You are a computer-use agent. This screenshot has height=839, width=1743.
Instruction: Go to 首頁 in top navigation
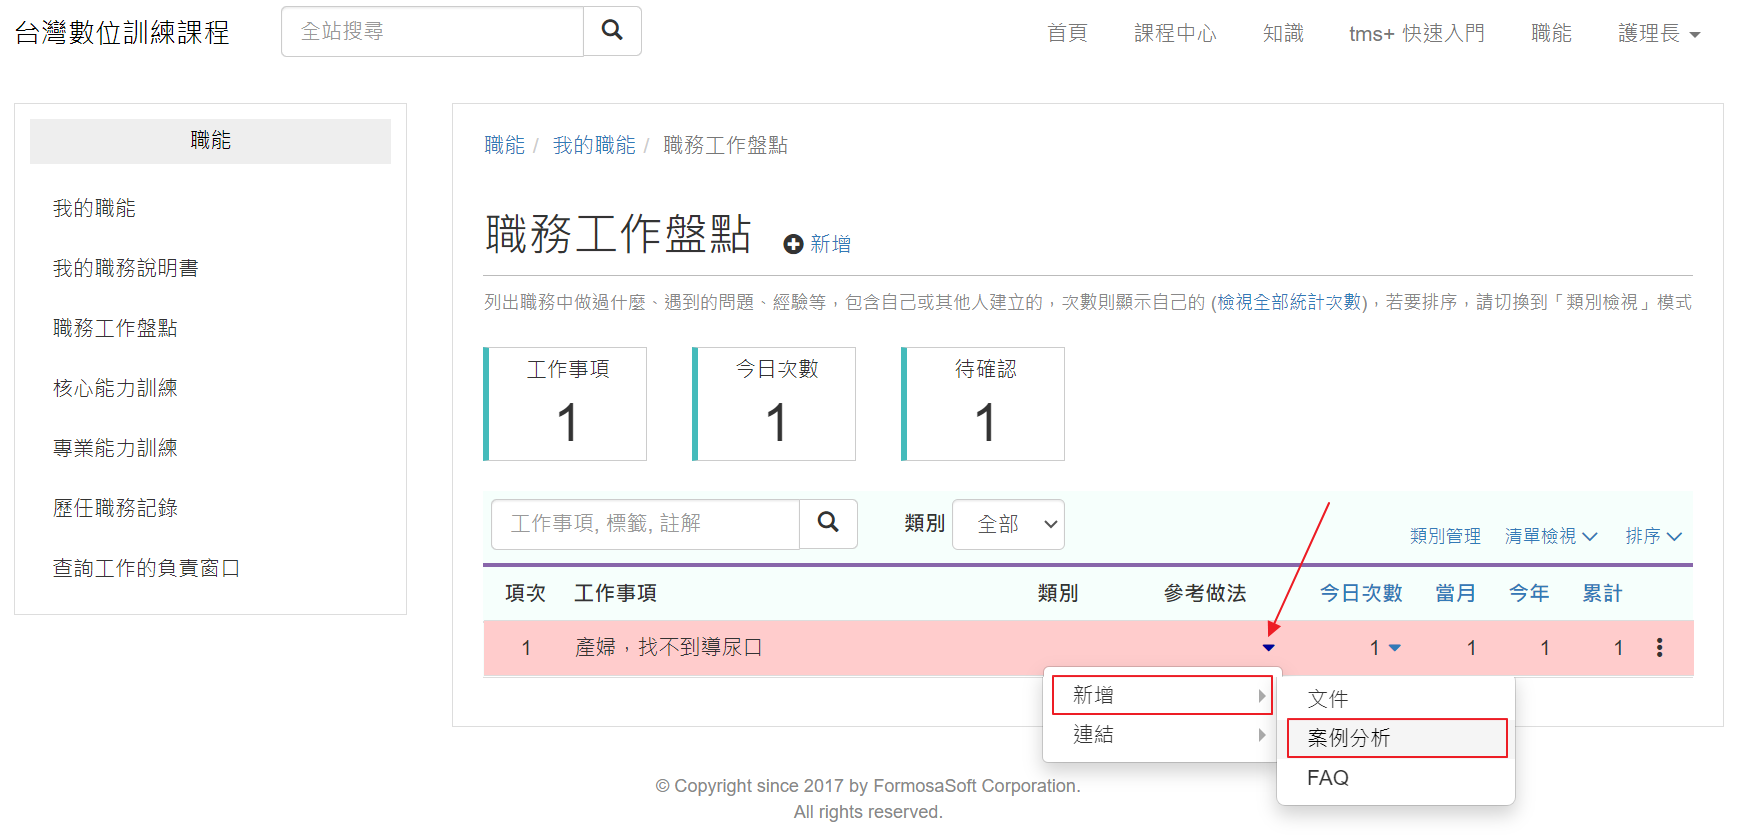(x=1067, y=33)
